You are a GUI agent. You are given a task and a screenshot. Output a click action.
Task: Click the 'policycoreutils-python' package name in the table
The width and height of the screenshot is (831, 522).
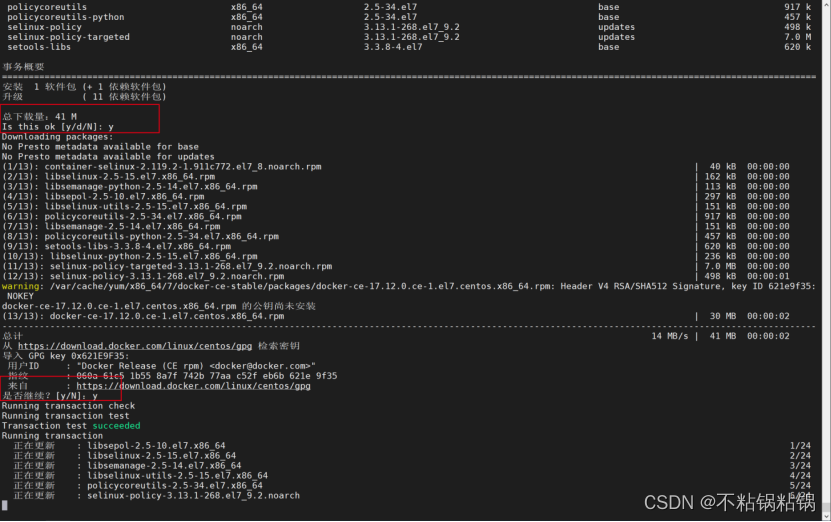tap(66, 17)
